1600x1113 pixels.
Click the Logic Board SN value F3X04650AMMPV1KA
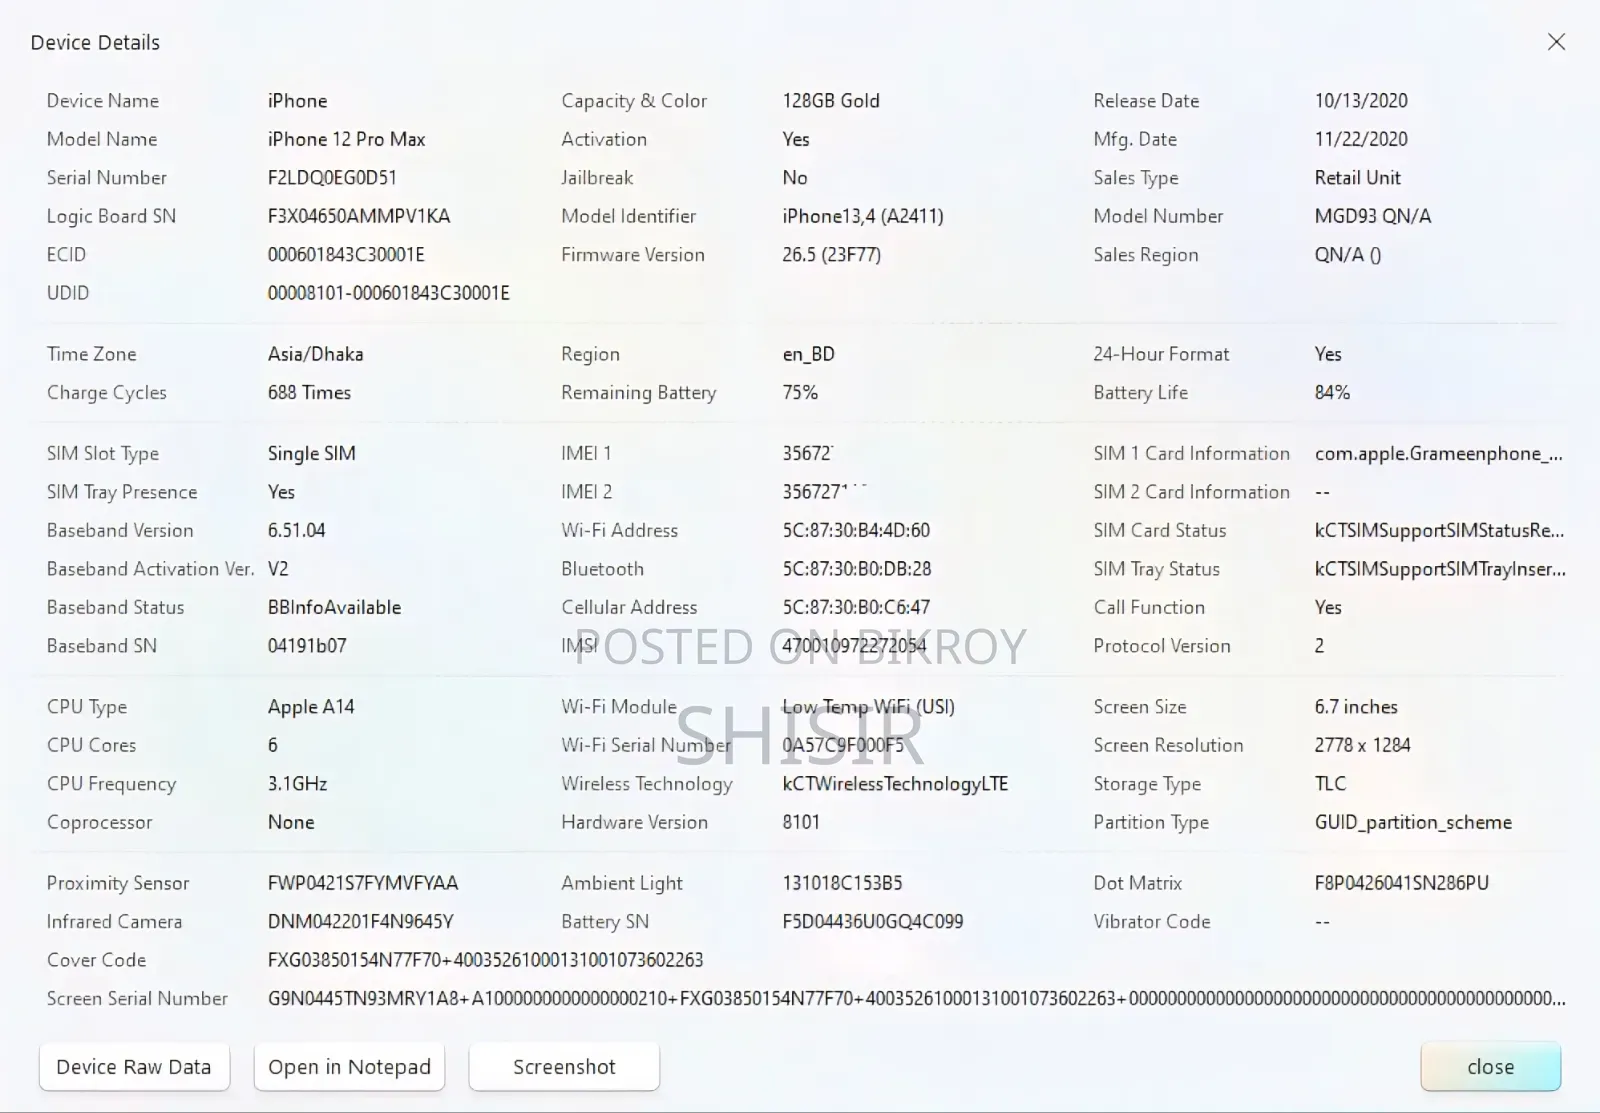coord(359,216)
